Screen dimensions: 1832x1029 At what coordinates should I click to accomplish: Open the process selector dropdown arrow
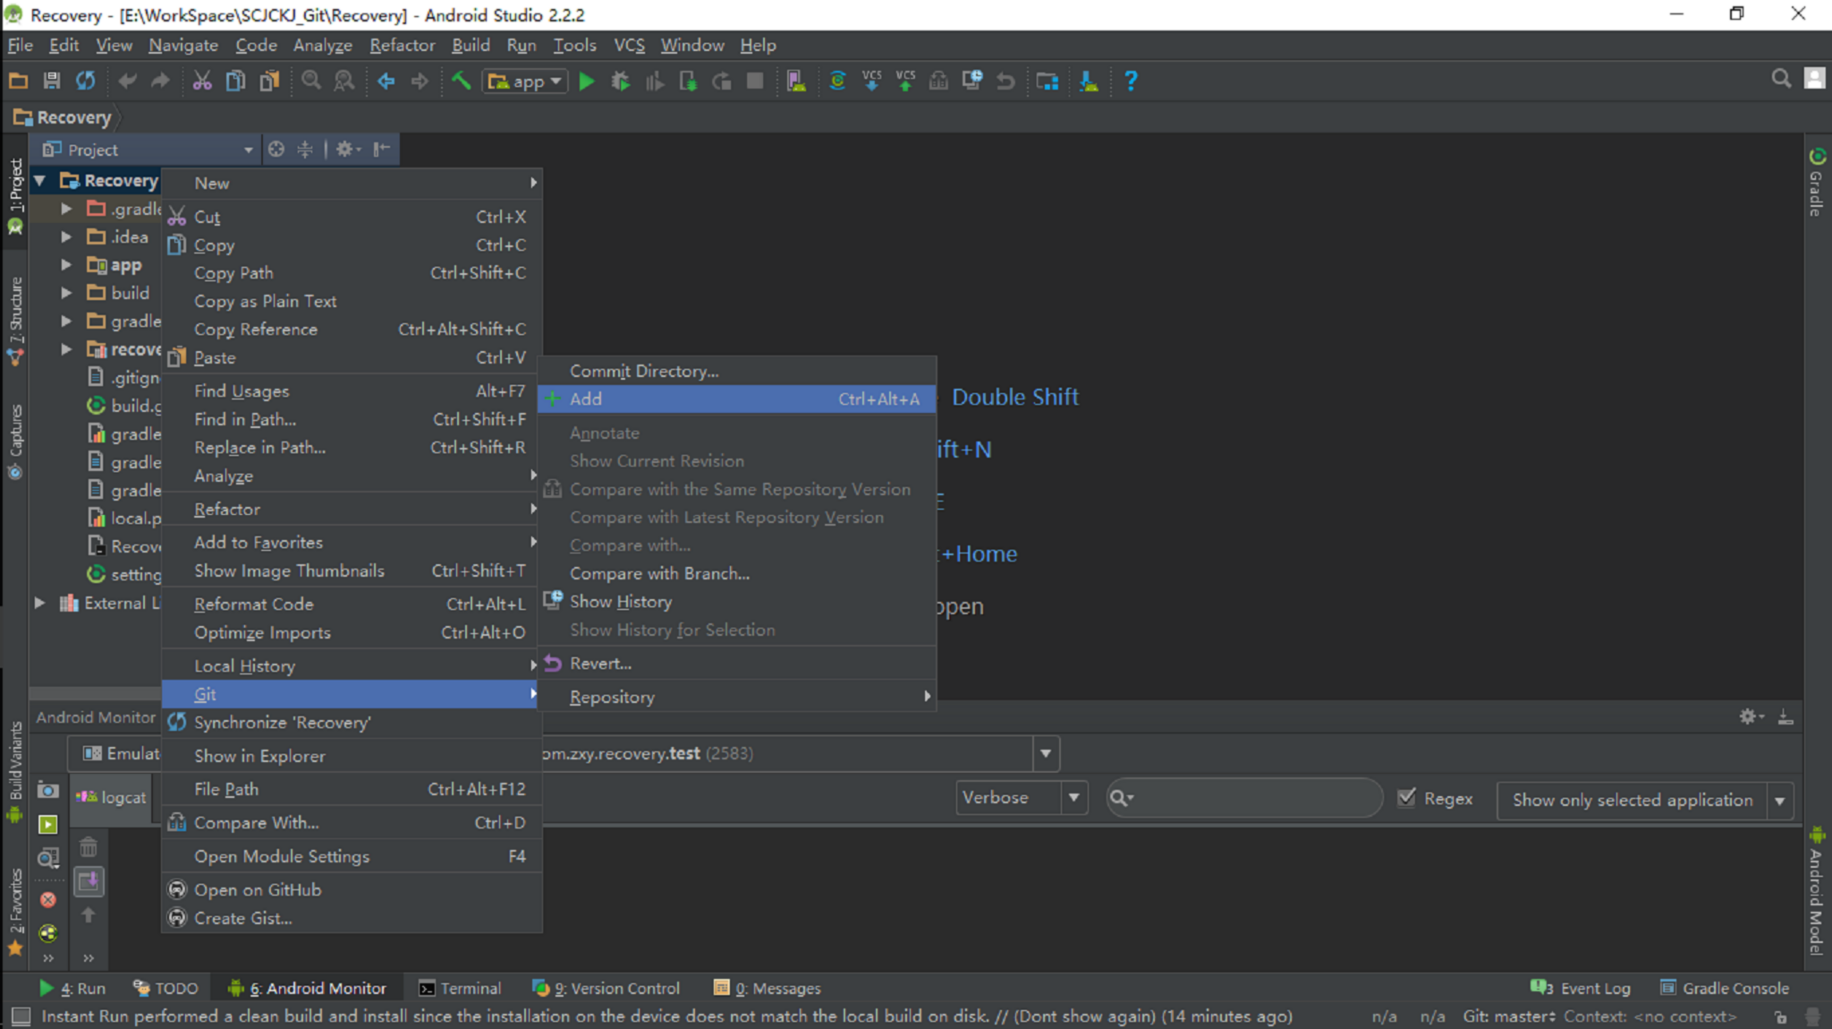[1046, 753]
